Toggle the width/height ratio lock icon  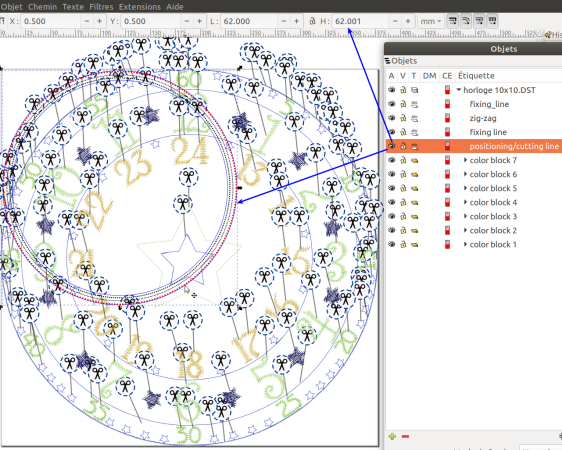[312, 21]
